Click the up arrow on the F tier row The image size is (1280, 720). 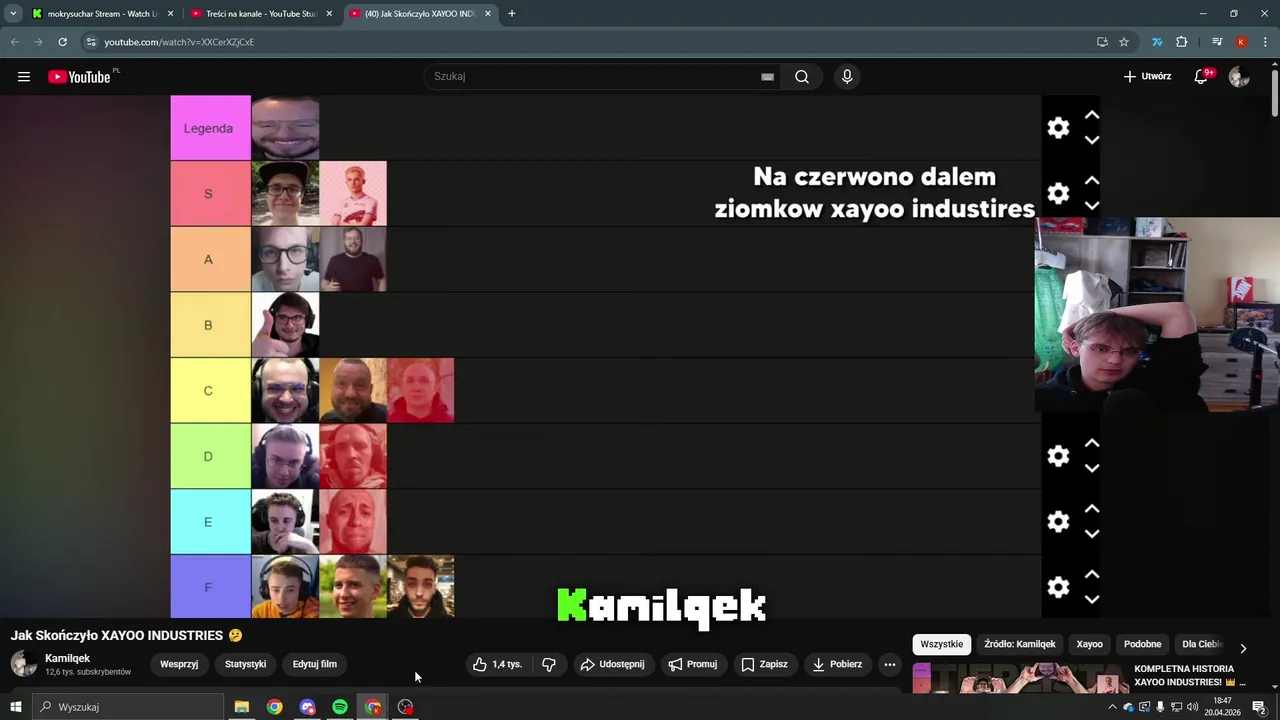pyautogui.click(x=1092, y=575)
